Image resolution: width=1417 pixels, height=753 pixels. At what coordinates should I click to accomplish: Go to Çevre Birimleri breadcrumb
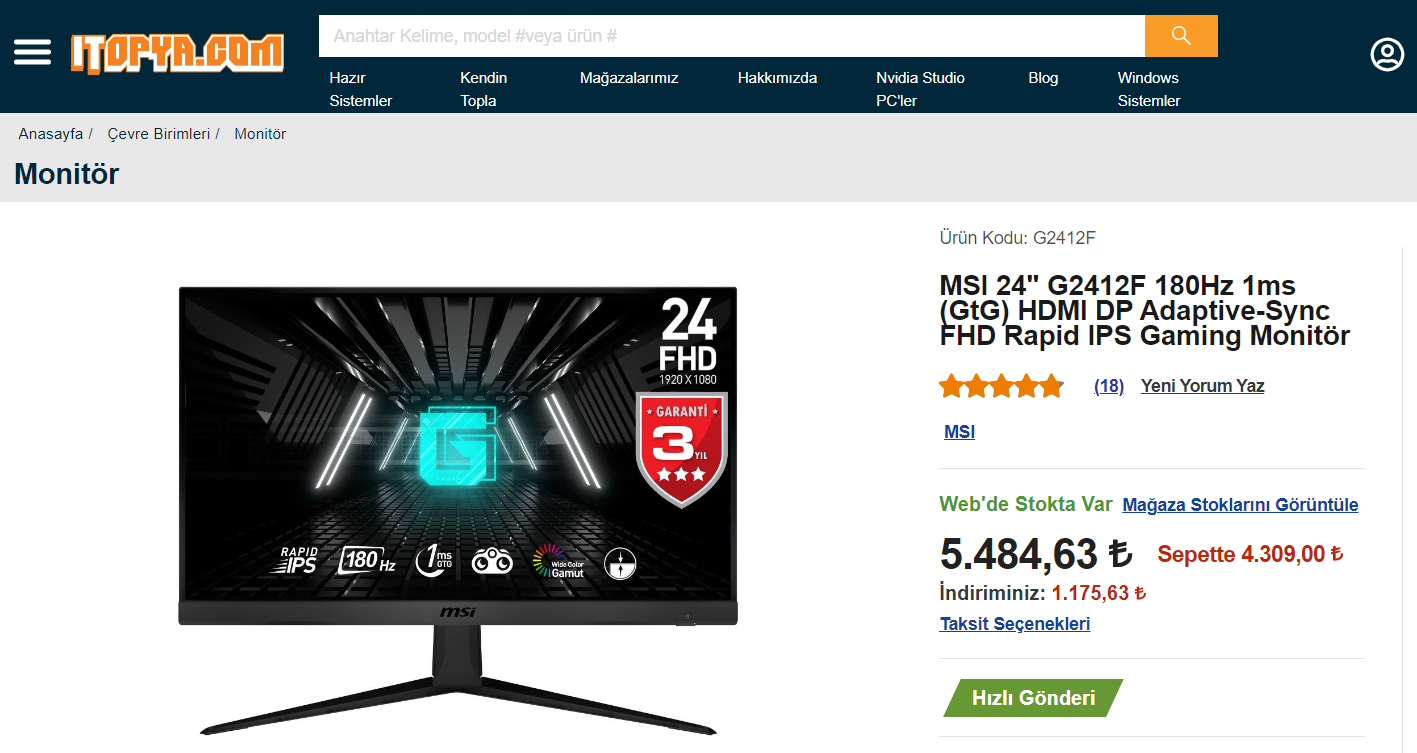tap(159, 134)
